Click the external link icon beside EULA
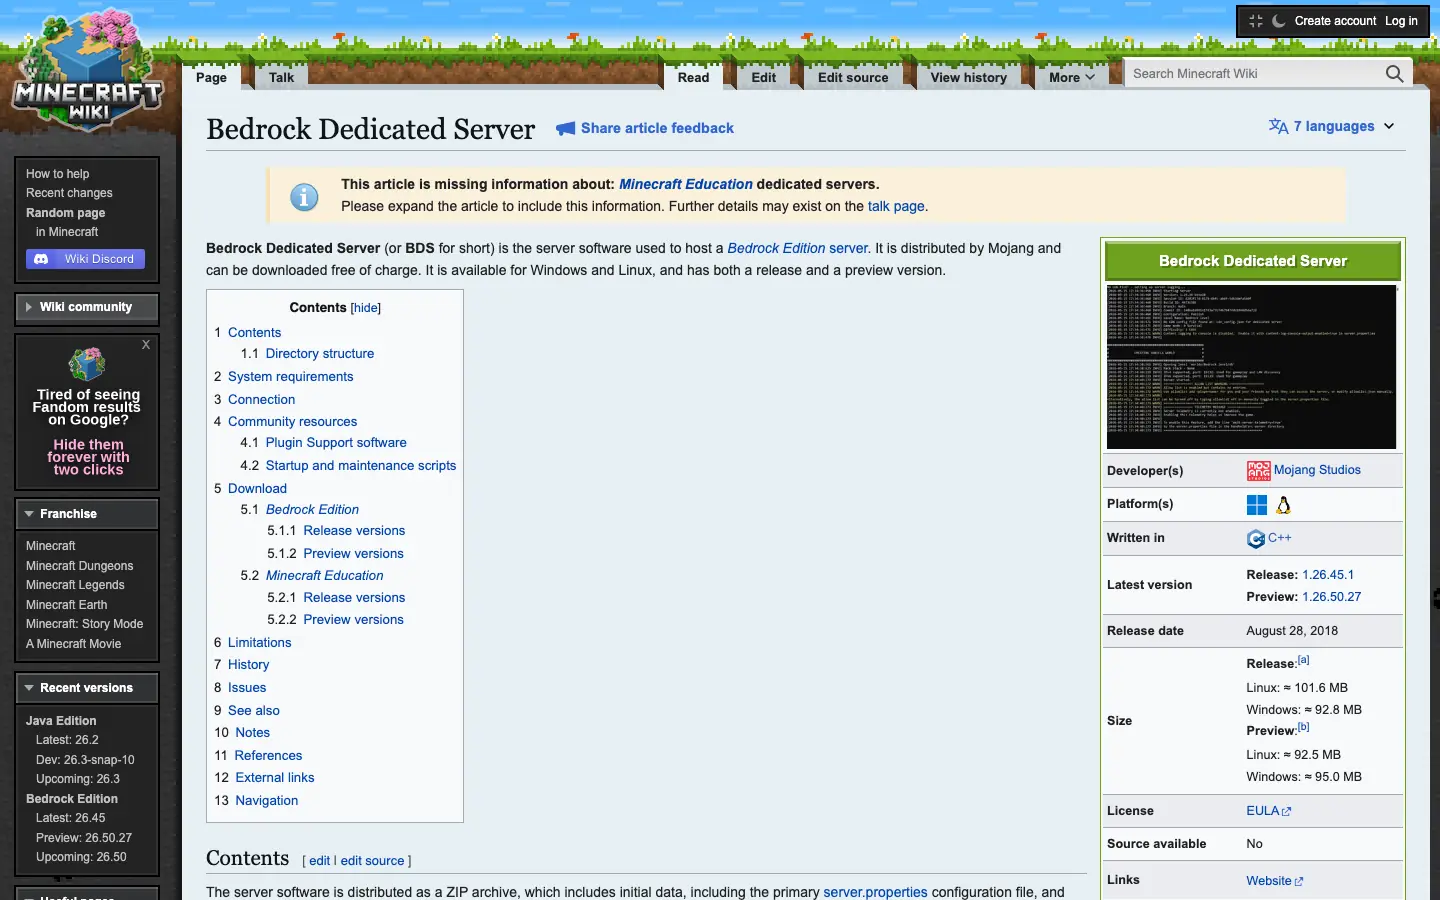 (x=1287, y=812)
